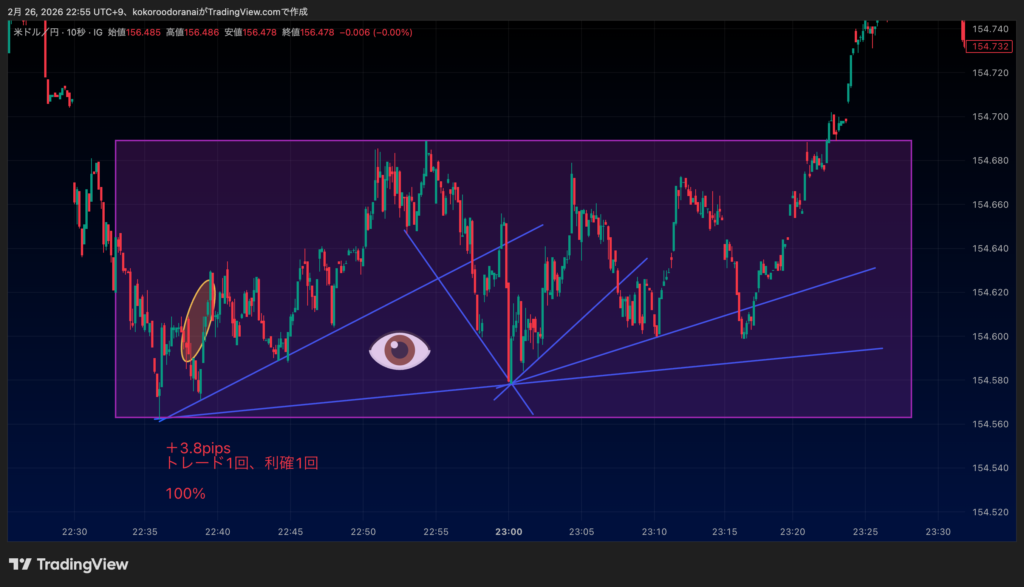Click the 154.700 label on price axis

point(988,117)
